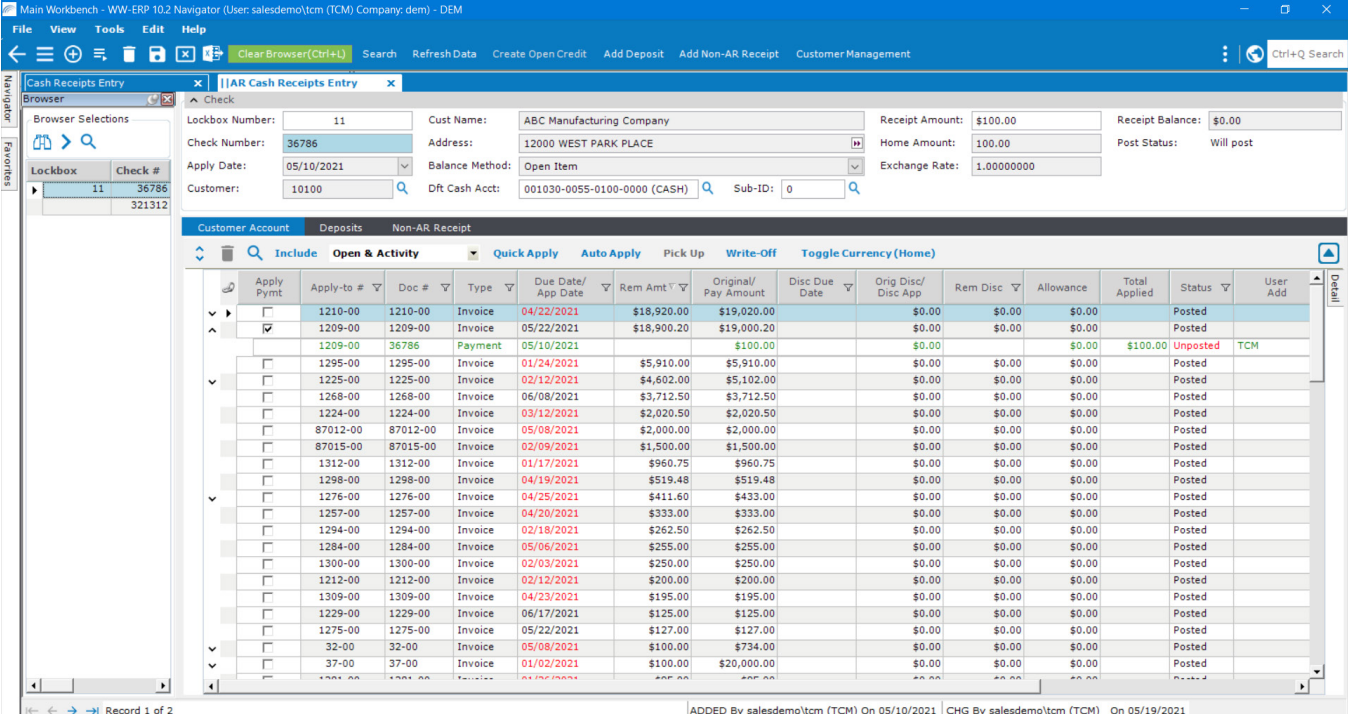
Task: Open the Tools menu
Action: coord(109,30)
